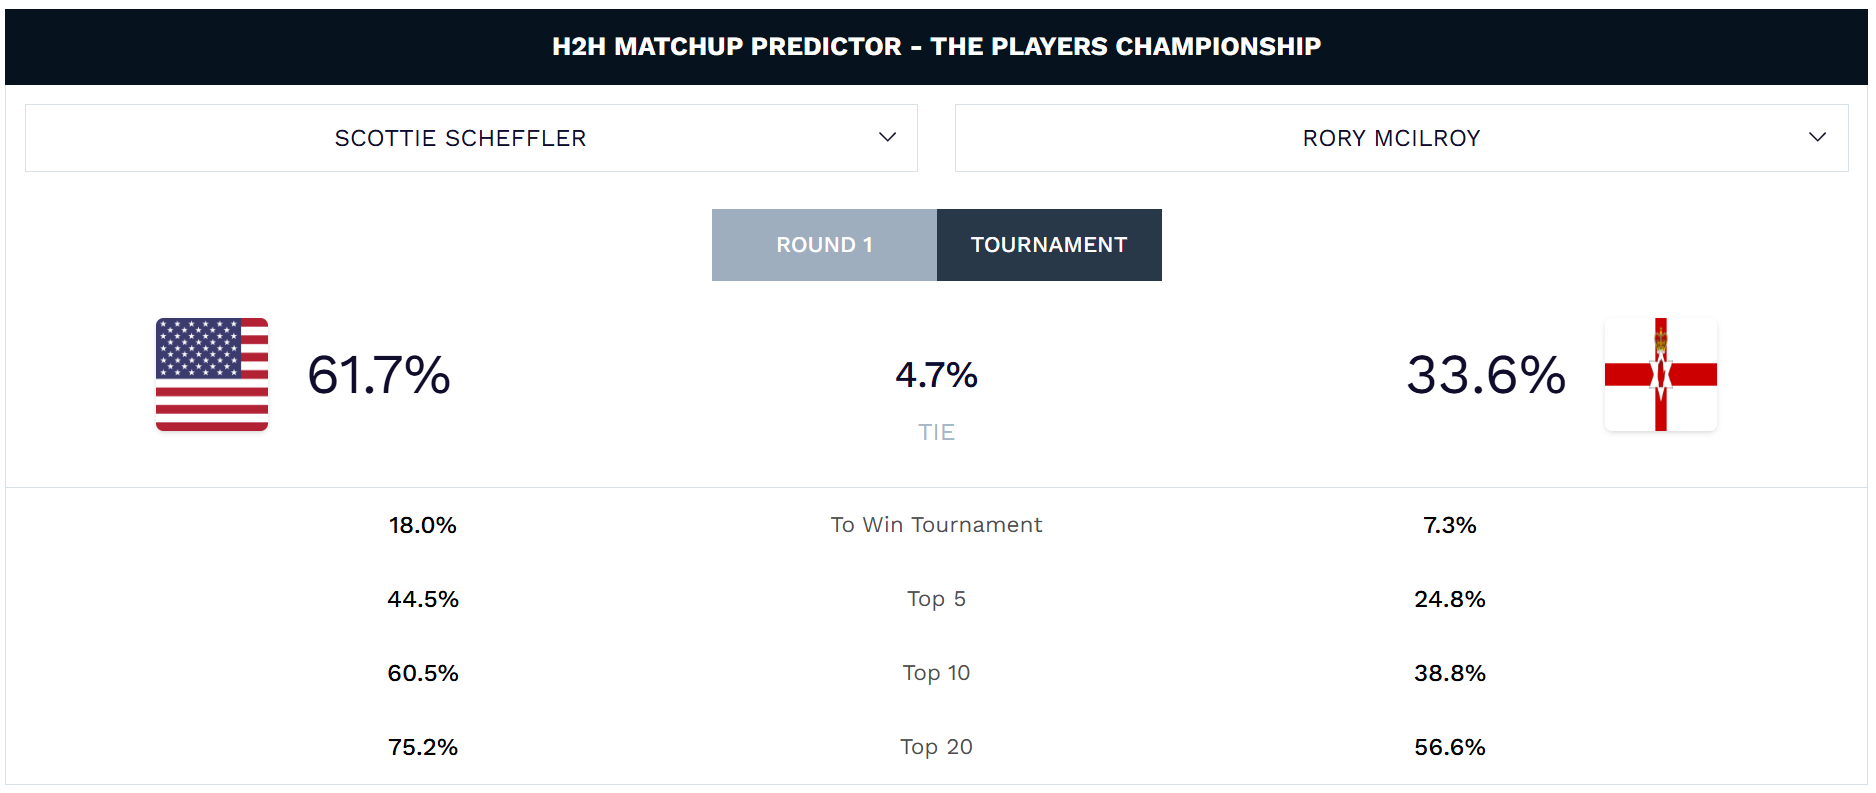Viewport: 1876px width, 793px height.
Task: Click the 4.7% tie percentage
Action: point(936,375)
